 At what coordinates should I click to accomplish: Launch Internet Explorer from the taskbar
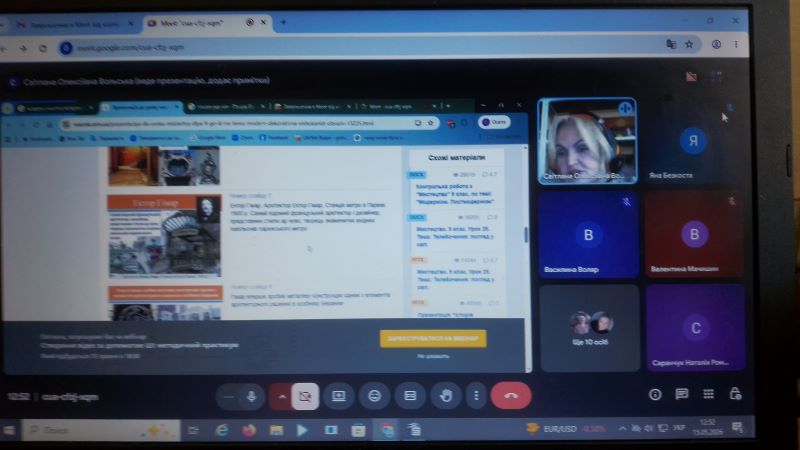tap(221, 431)
